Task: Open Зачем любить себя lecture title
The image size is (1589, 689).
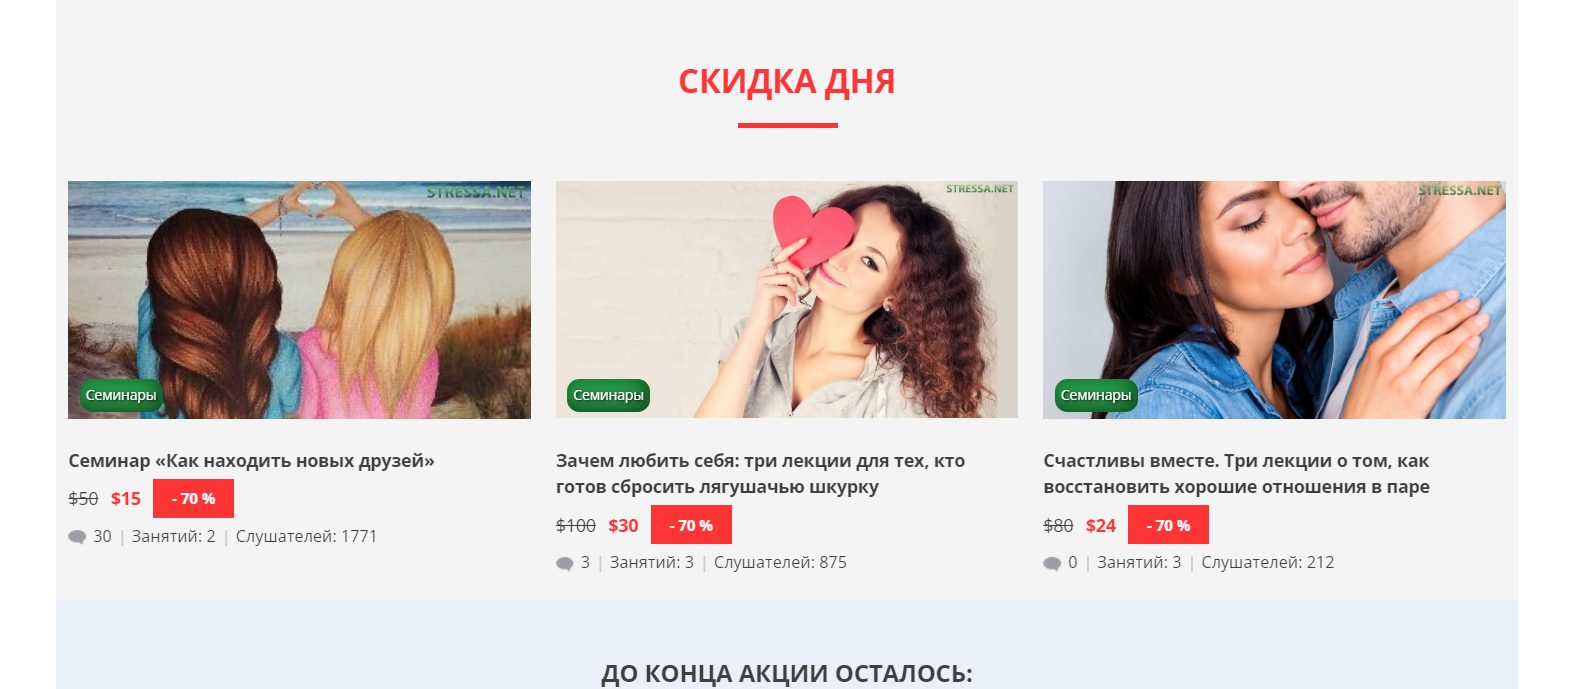Action: (x=760, y=474)
